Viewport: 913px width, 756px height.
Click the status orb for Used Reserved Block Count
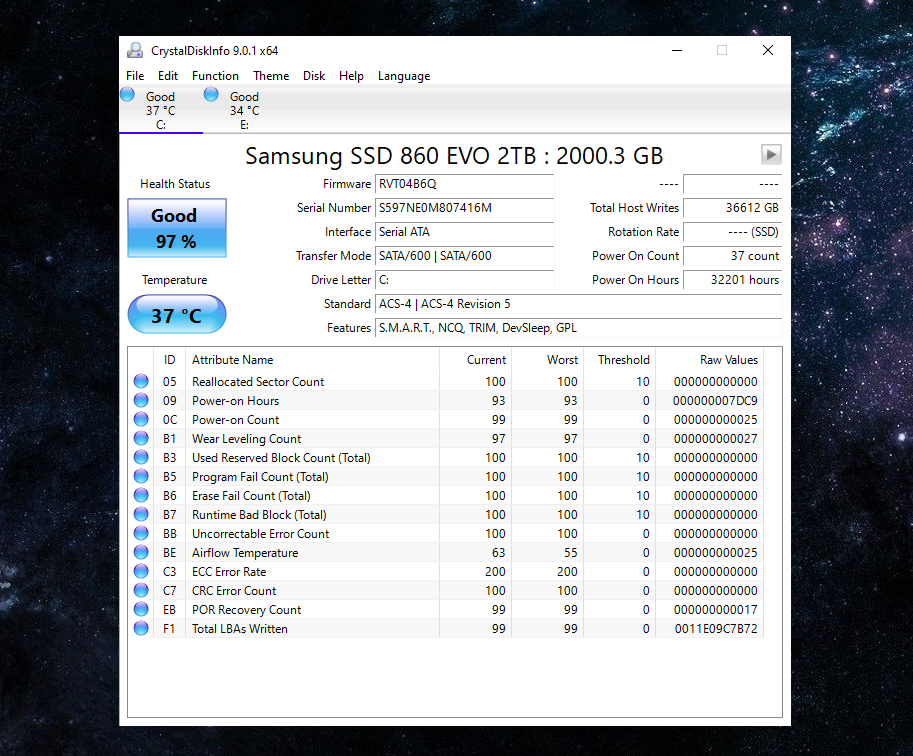tap(141, 457)
